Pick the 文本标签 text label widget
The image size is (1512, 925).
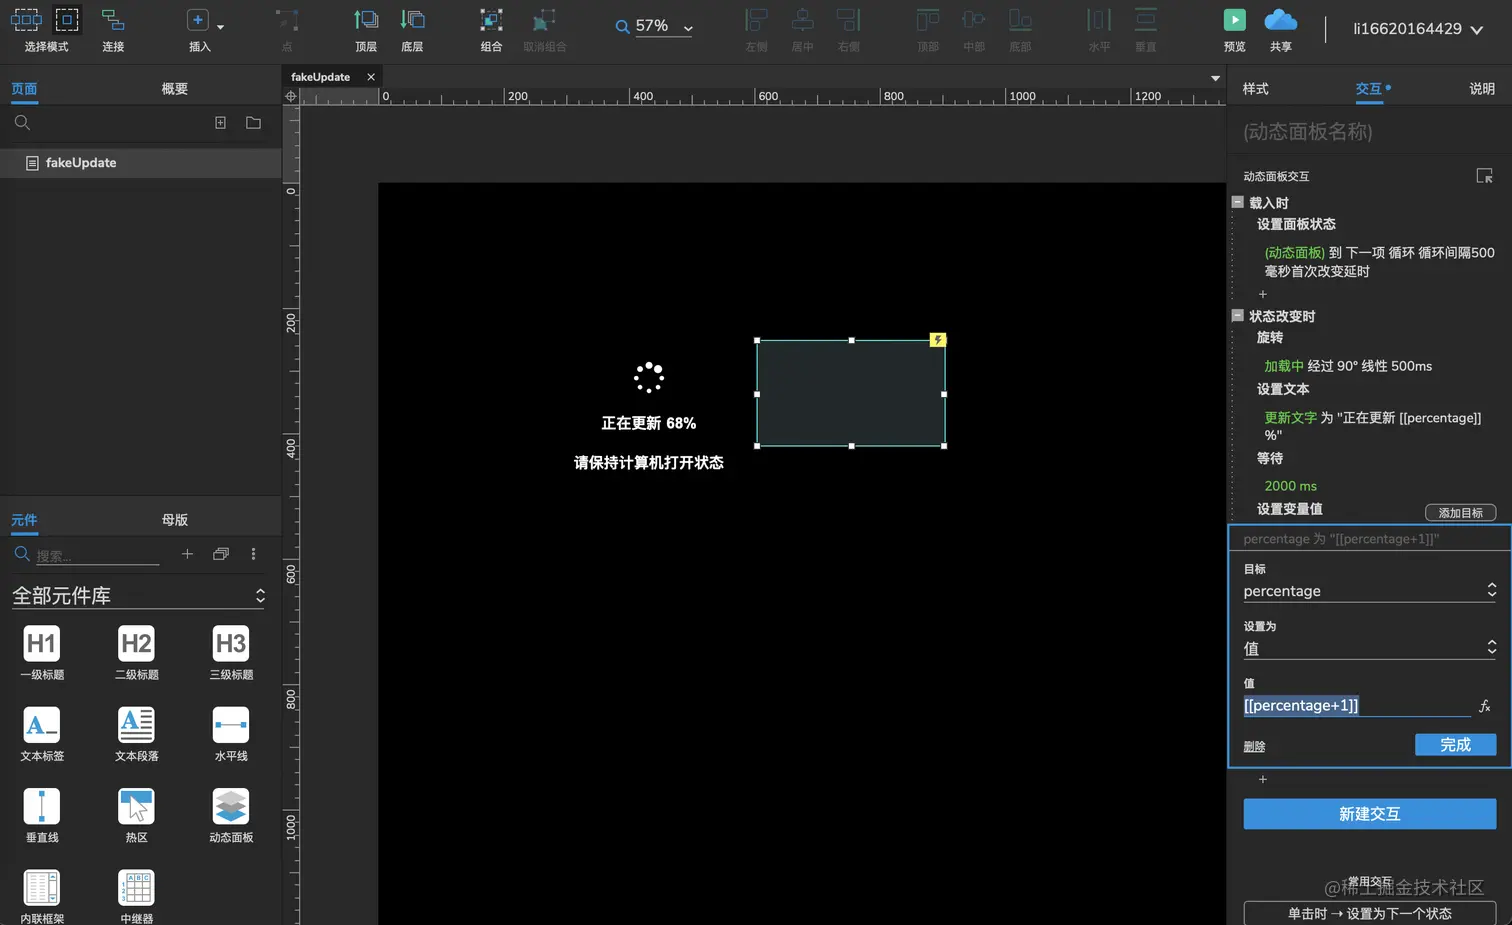coord(42,733)
